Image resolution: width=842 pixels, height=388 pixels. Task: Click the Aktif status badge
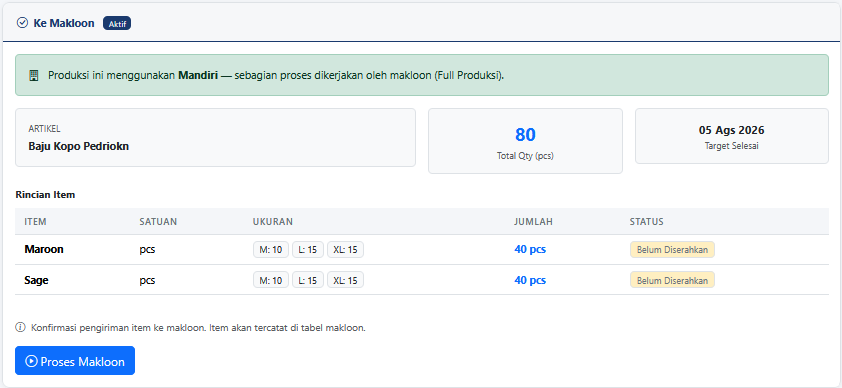point(117,24)
